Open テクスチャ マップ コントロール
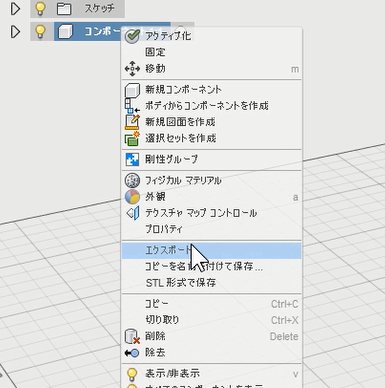This screenshot has height=388, width=385. click(x=212, y=213)
